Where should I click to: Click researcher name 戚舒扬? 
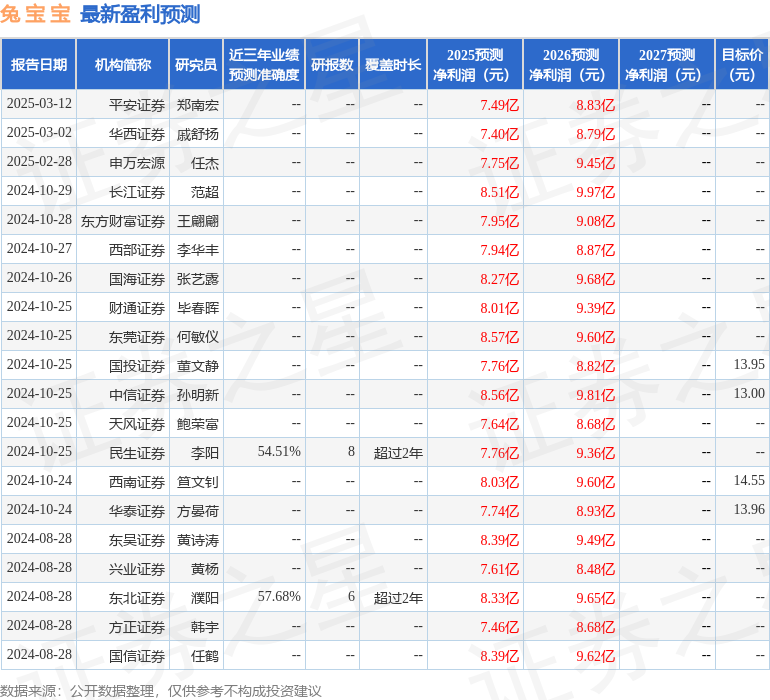point(197,134)
